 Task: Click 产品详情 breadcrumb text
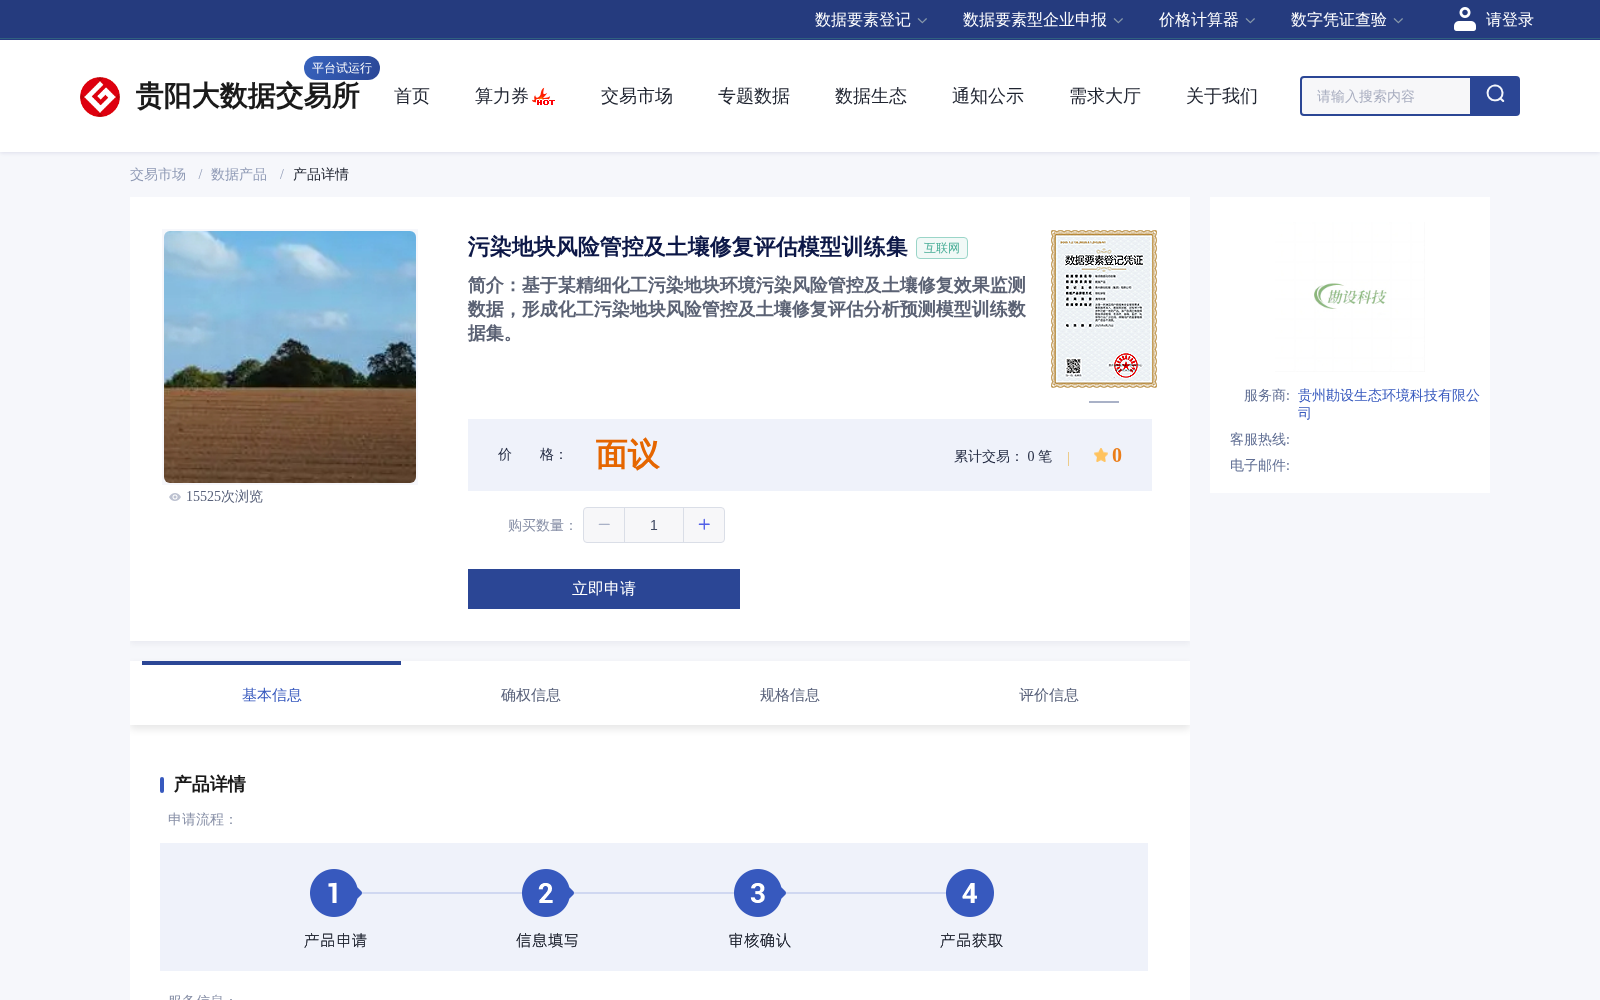(x=321, y=174)
